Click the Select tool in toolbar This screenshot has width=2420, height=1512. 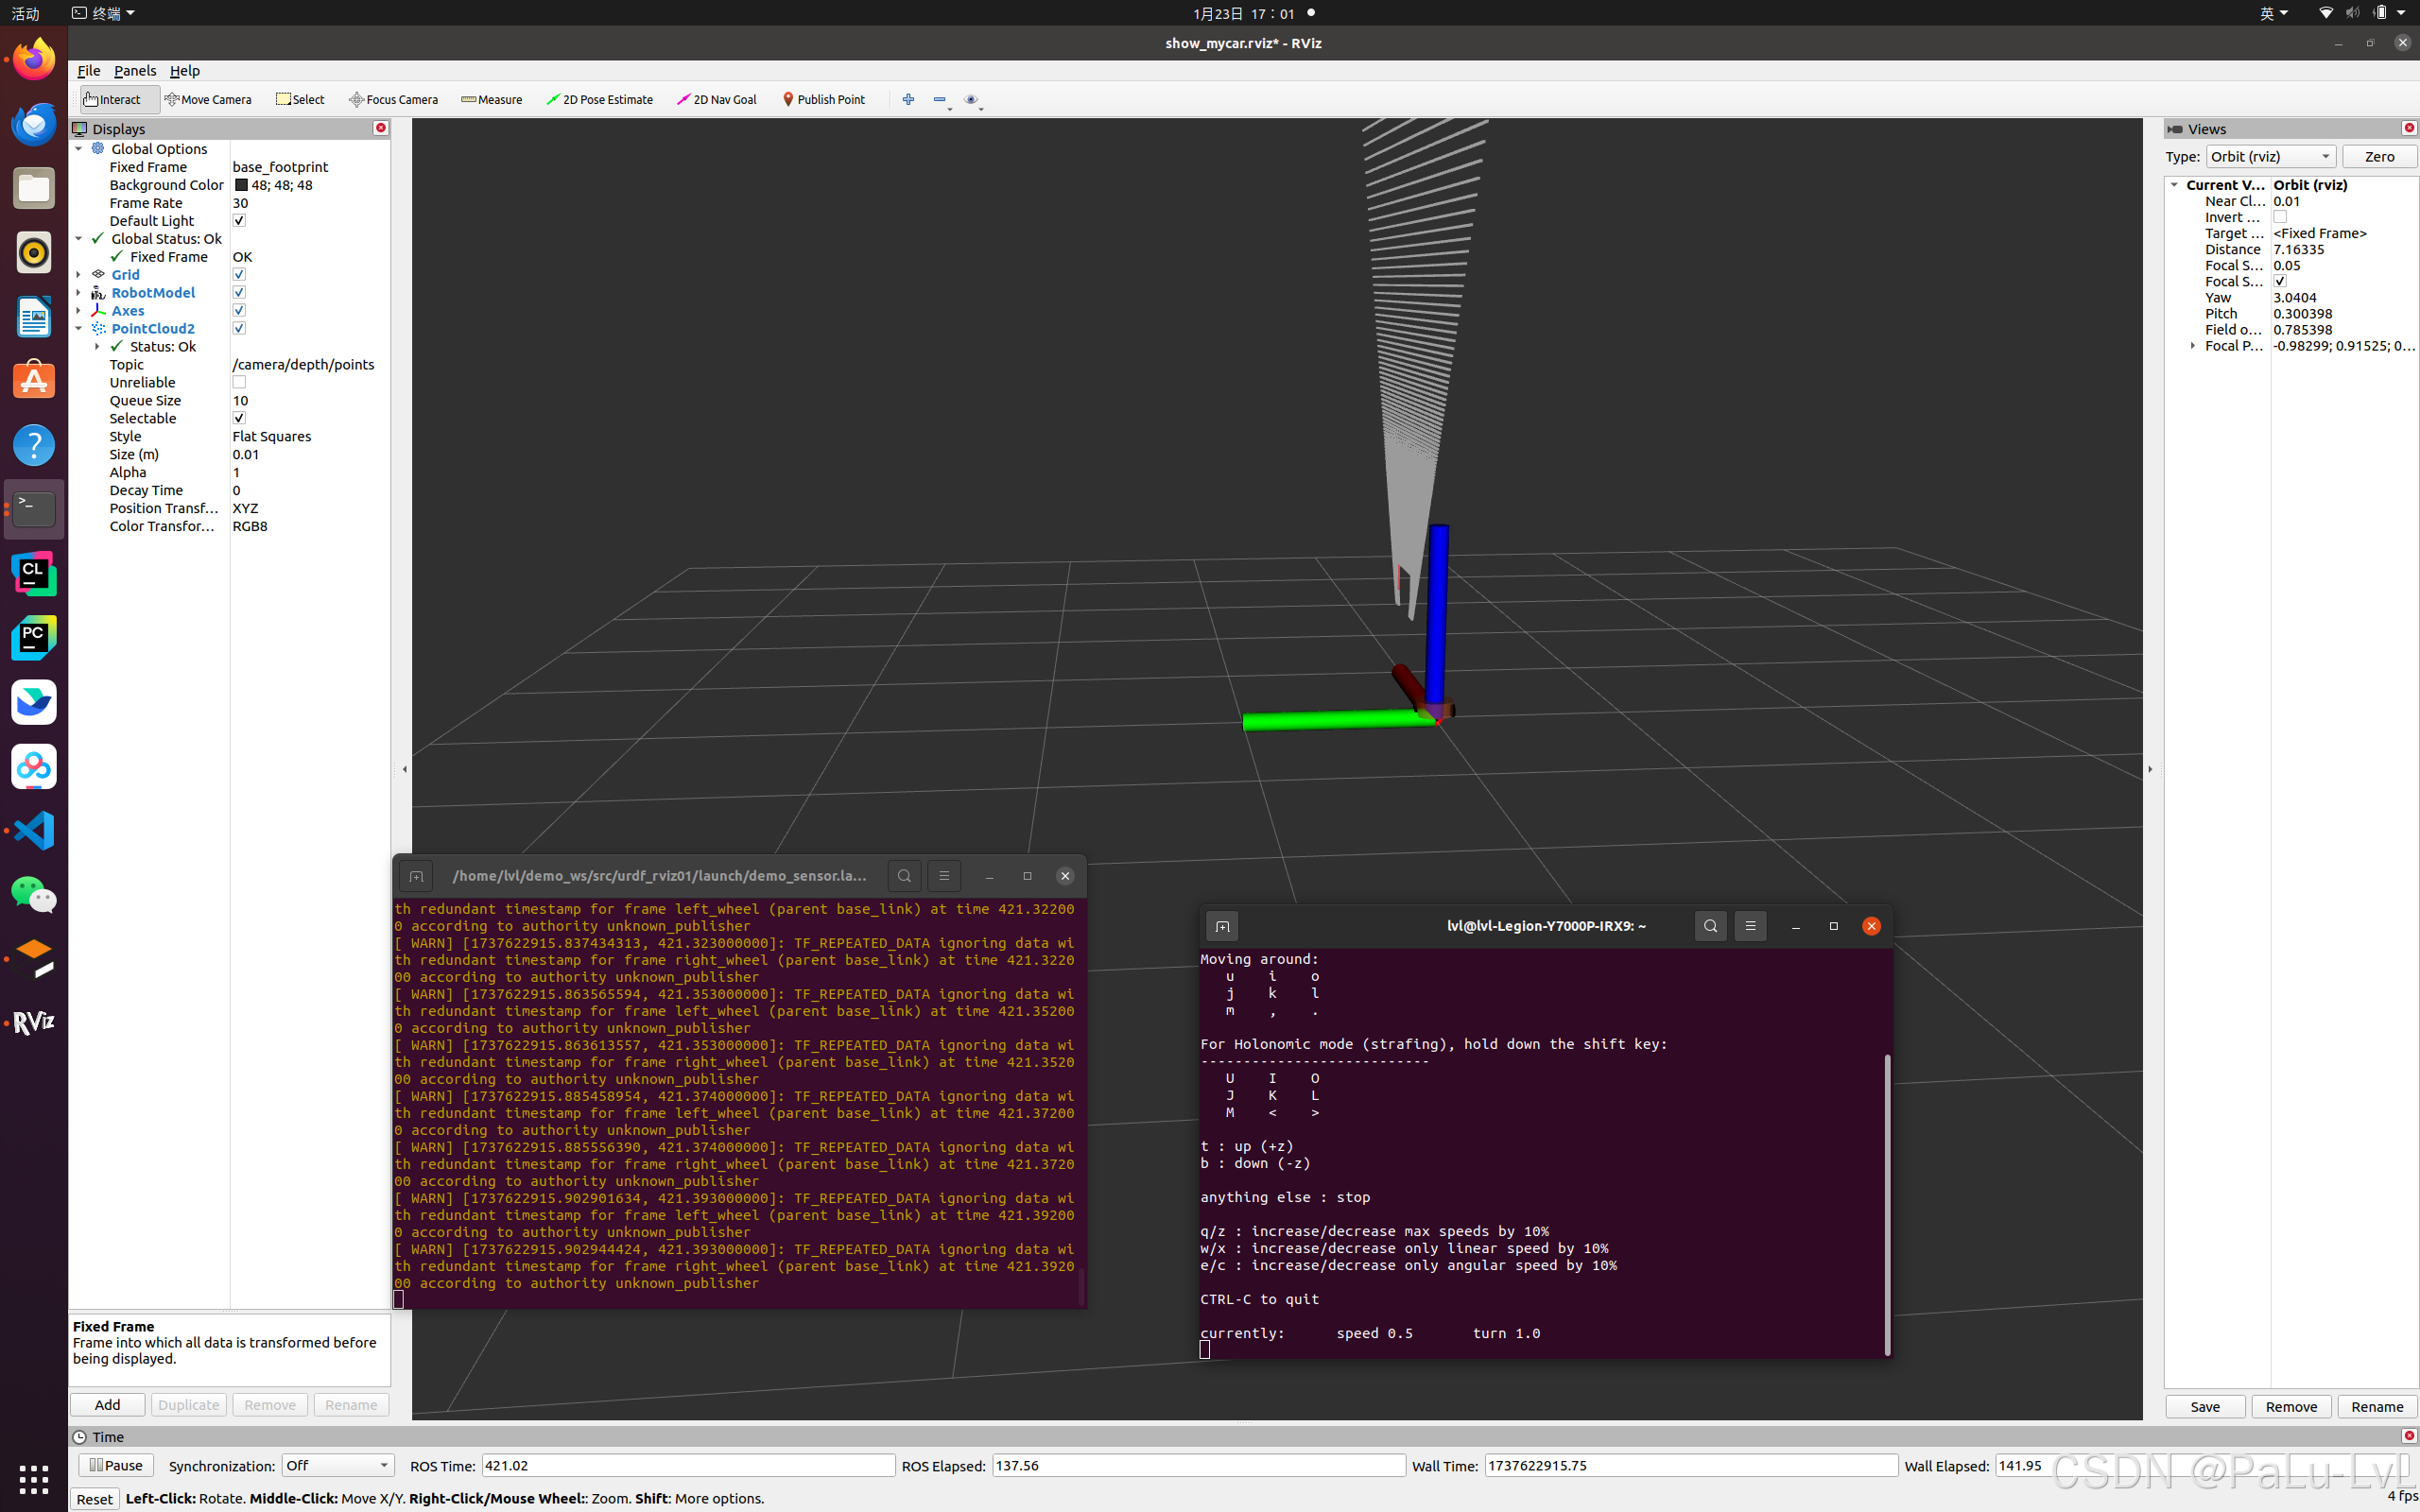[300, 99]
